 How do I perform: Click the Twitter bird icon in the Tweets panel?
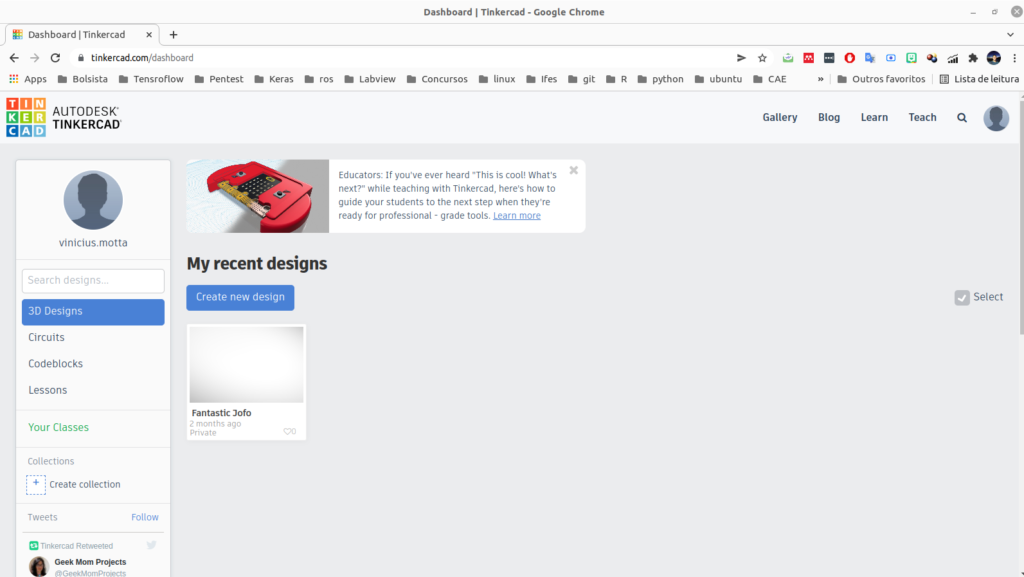[152, 545]
